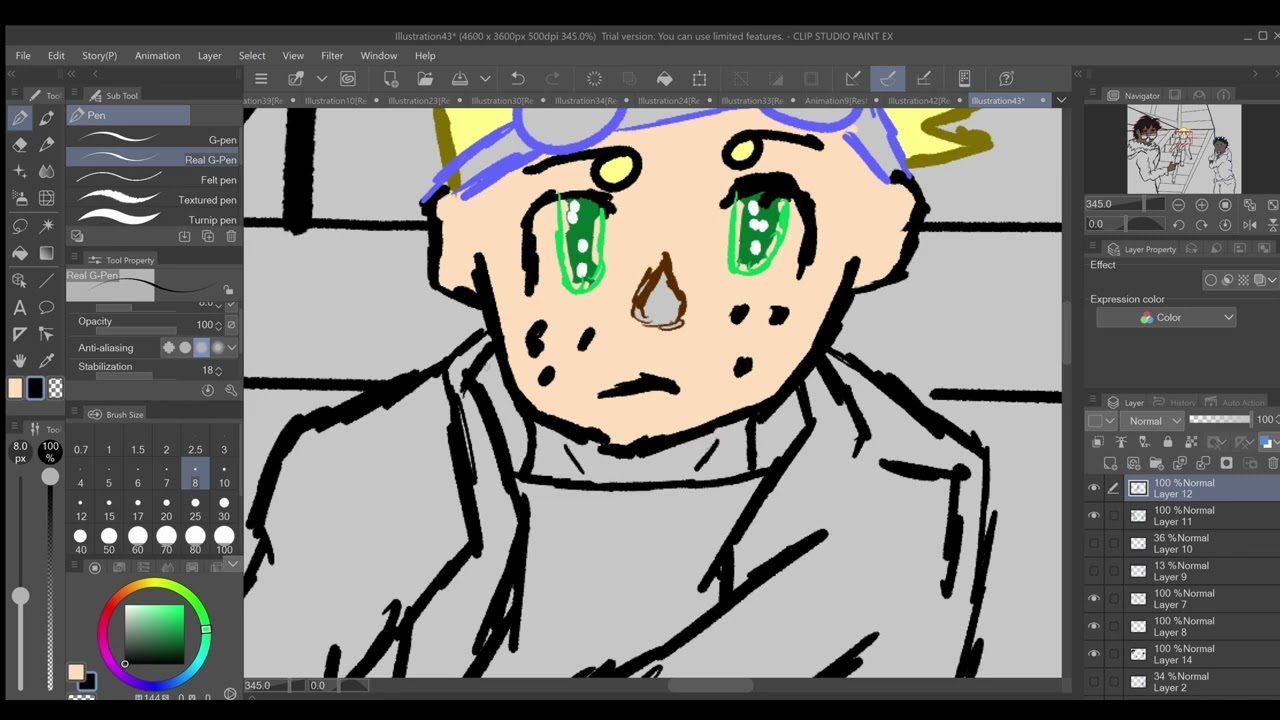1280x720 pixels.
Task: Click the Scale/Rotate transform icon
Action: tap(699, 78)
